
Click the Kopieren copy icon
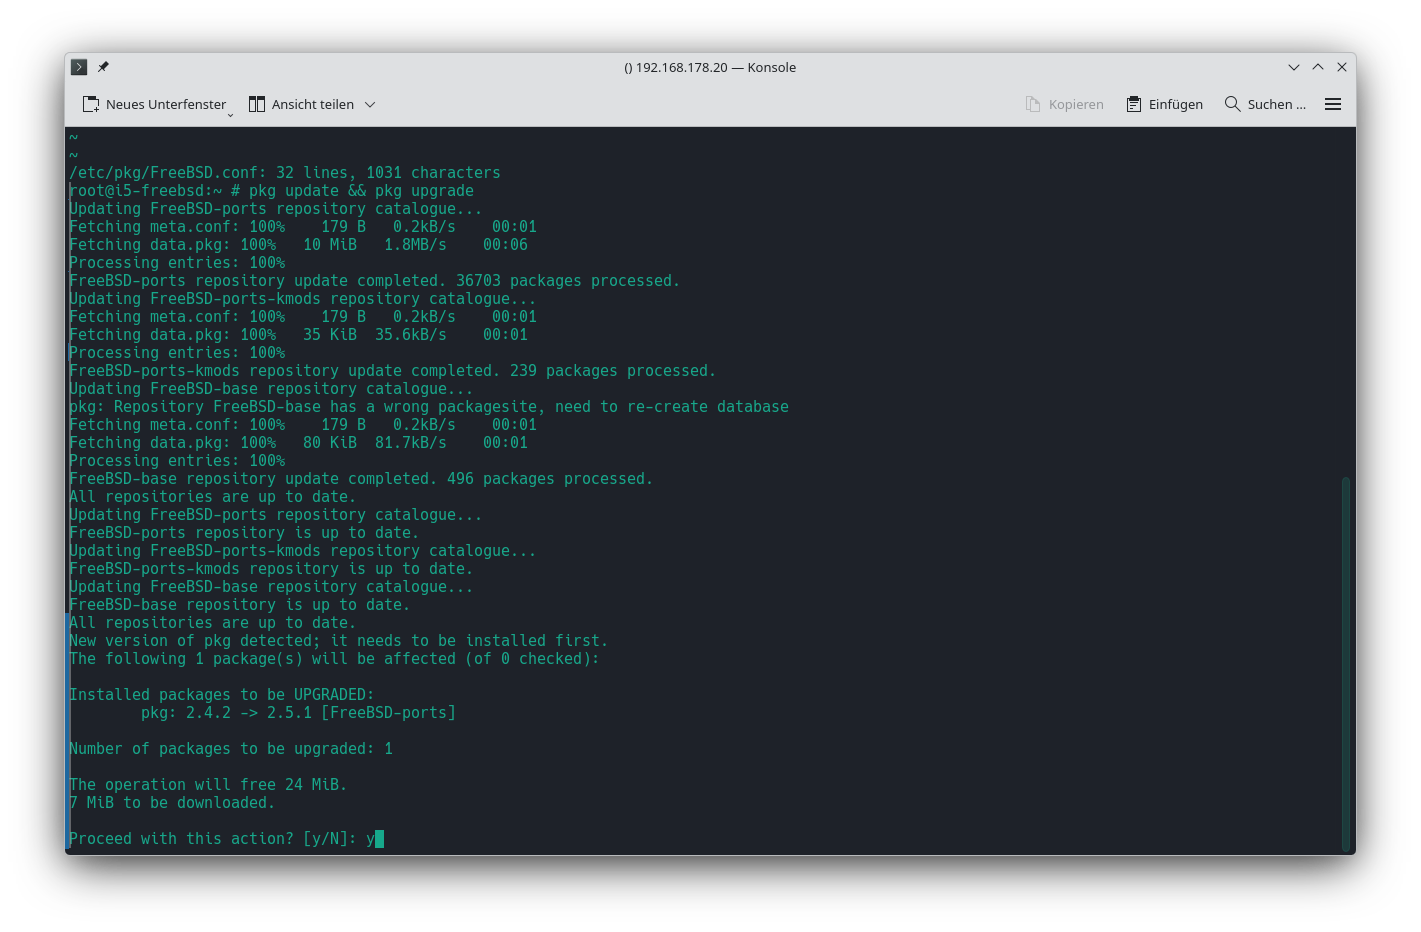(1033, 104)
